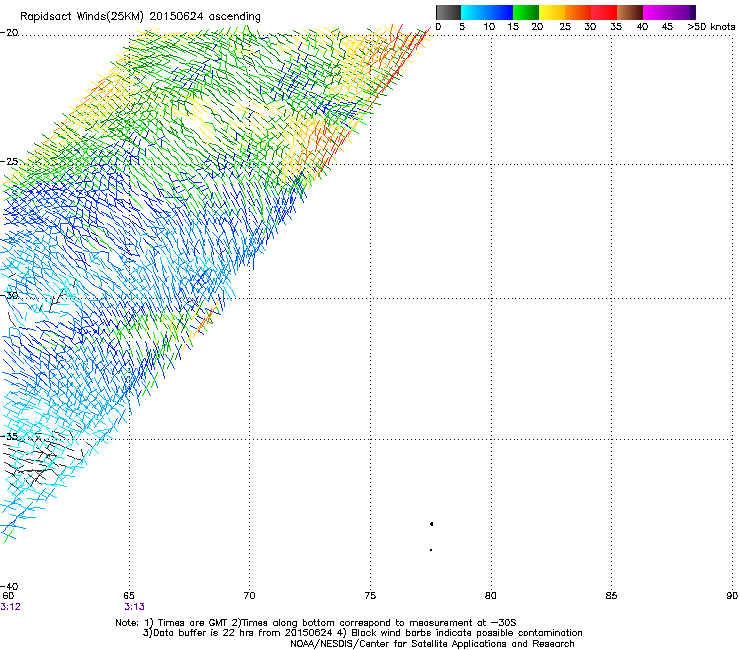Click the 'Times are GMT' note line
740x650 pixels.
[x=316, y=623]
